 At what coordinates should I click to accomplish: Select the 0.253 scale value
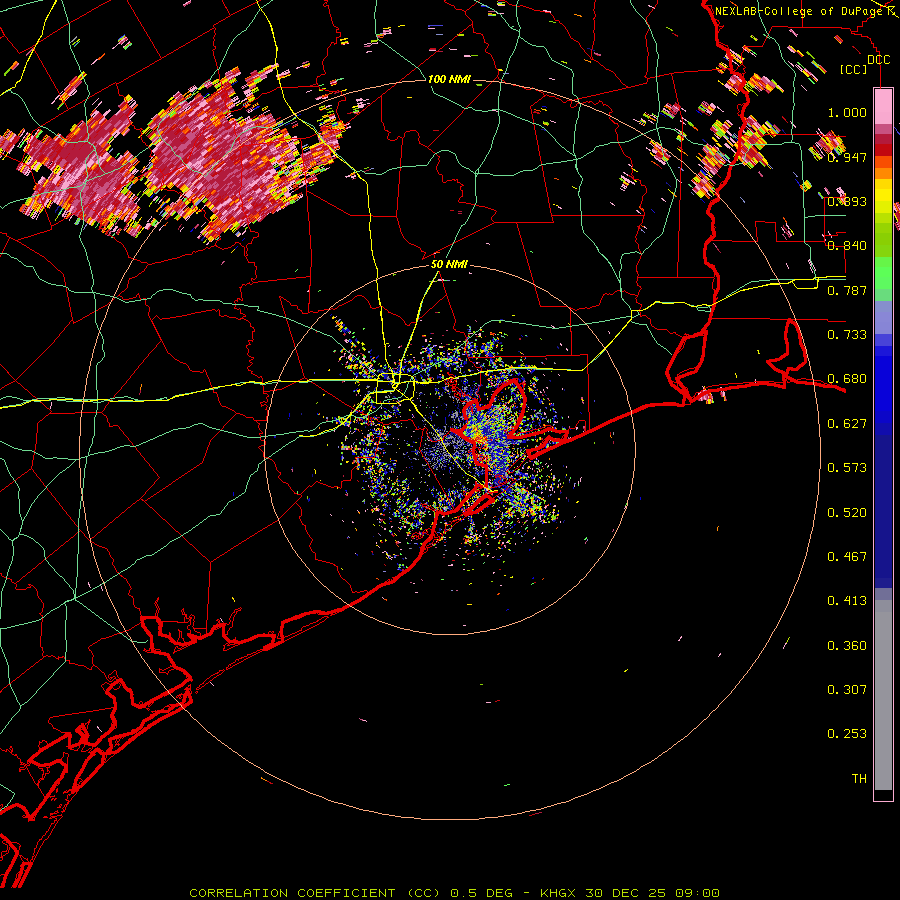pos(847,734)
